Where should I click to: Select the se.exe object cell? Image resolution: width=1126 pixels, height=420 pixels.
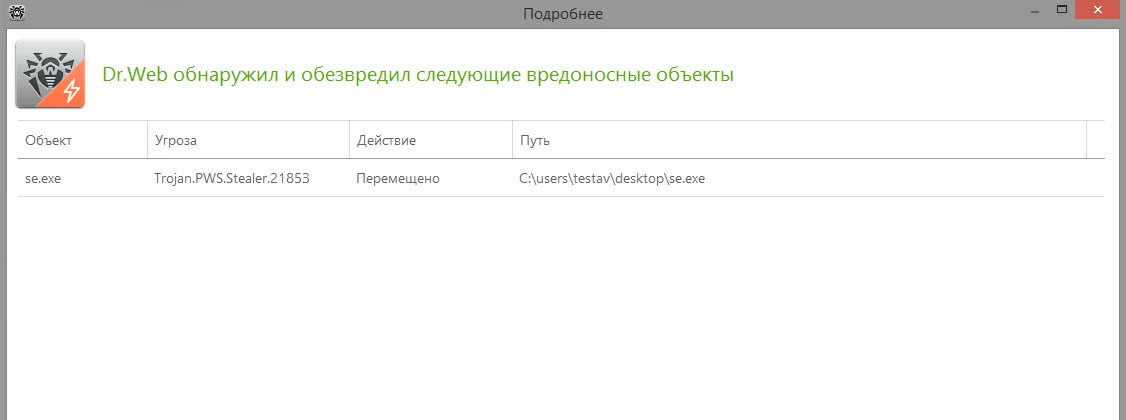coord(43,179)
